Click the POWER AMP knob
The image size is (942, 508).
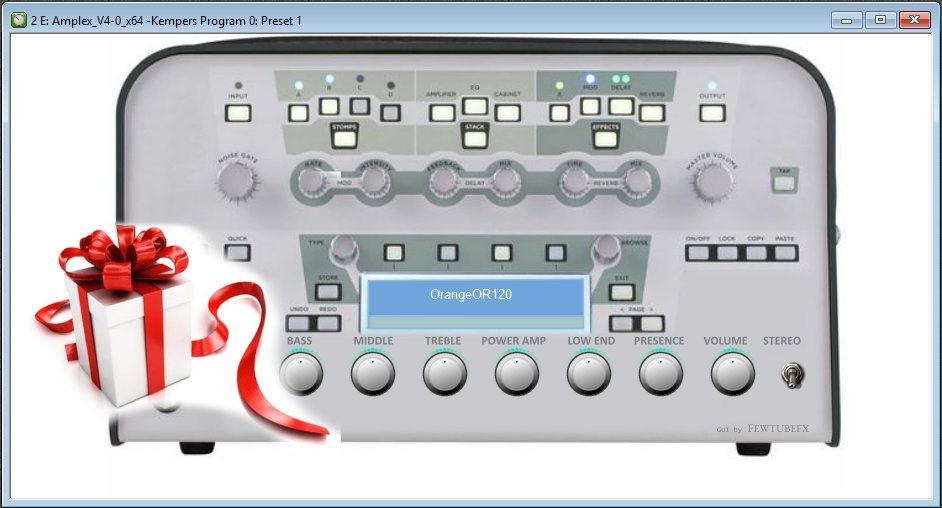(x=517, y=373)
